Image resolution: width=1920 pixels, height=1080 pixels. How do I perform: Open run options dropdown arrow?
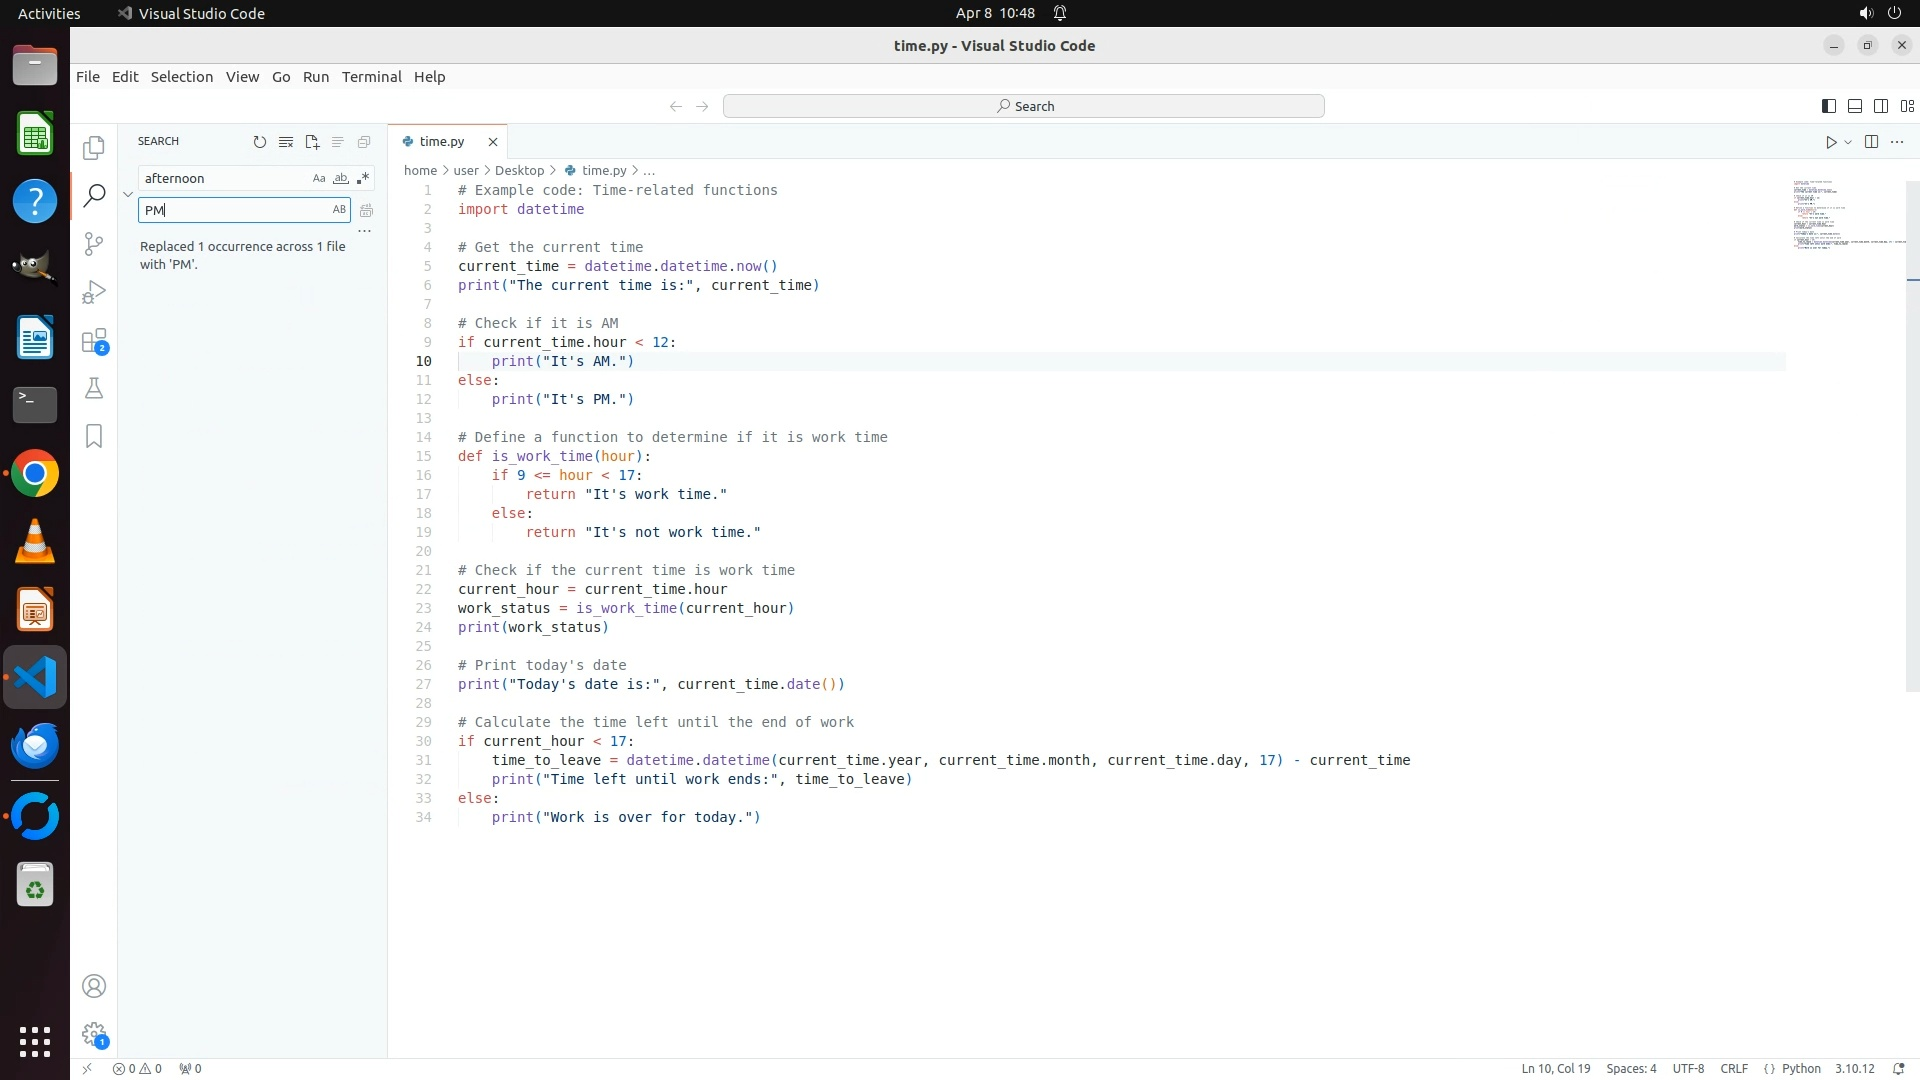pyautogui.click(x=1848, y=142)
